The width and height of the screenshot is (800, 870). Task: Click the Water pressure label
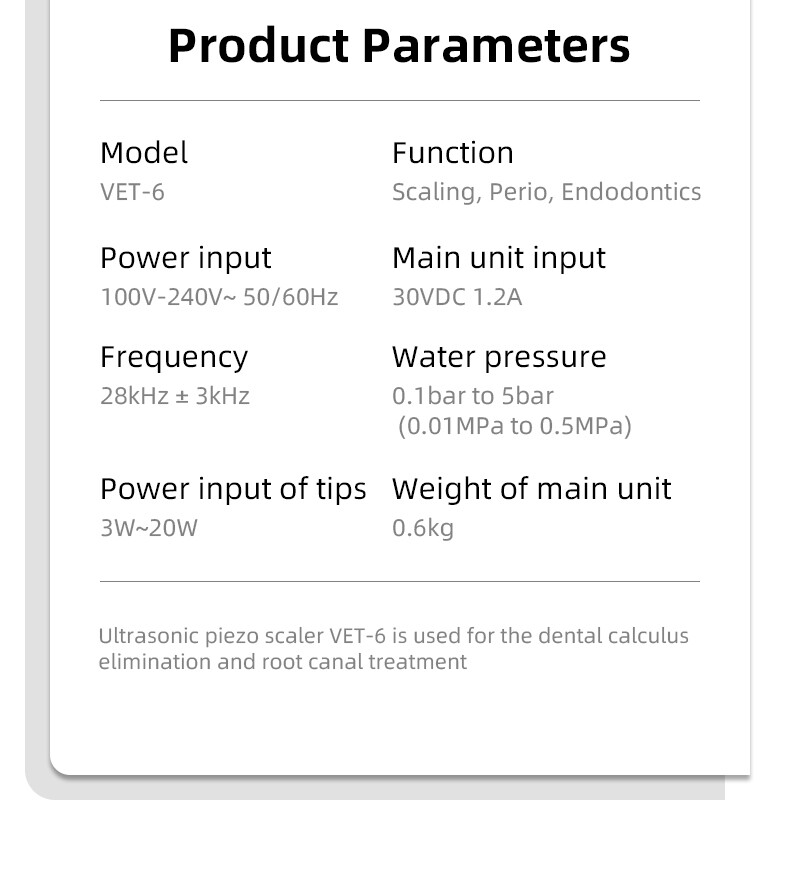[x=499, y=357]
